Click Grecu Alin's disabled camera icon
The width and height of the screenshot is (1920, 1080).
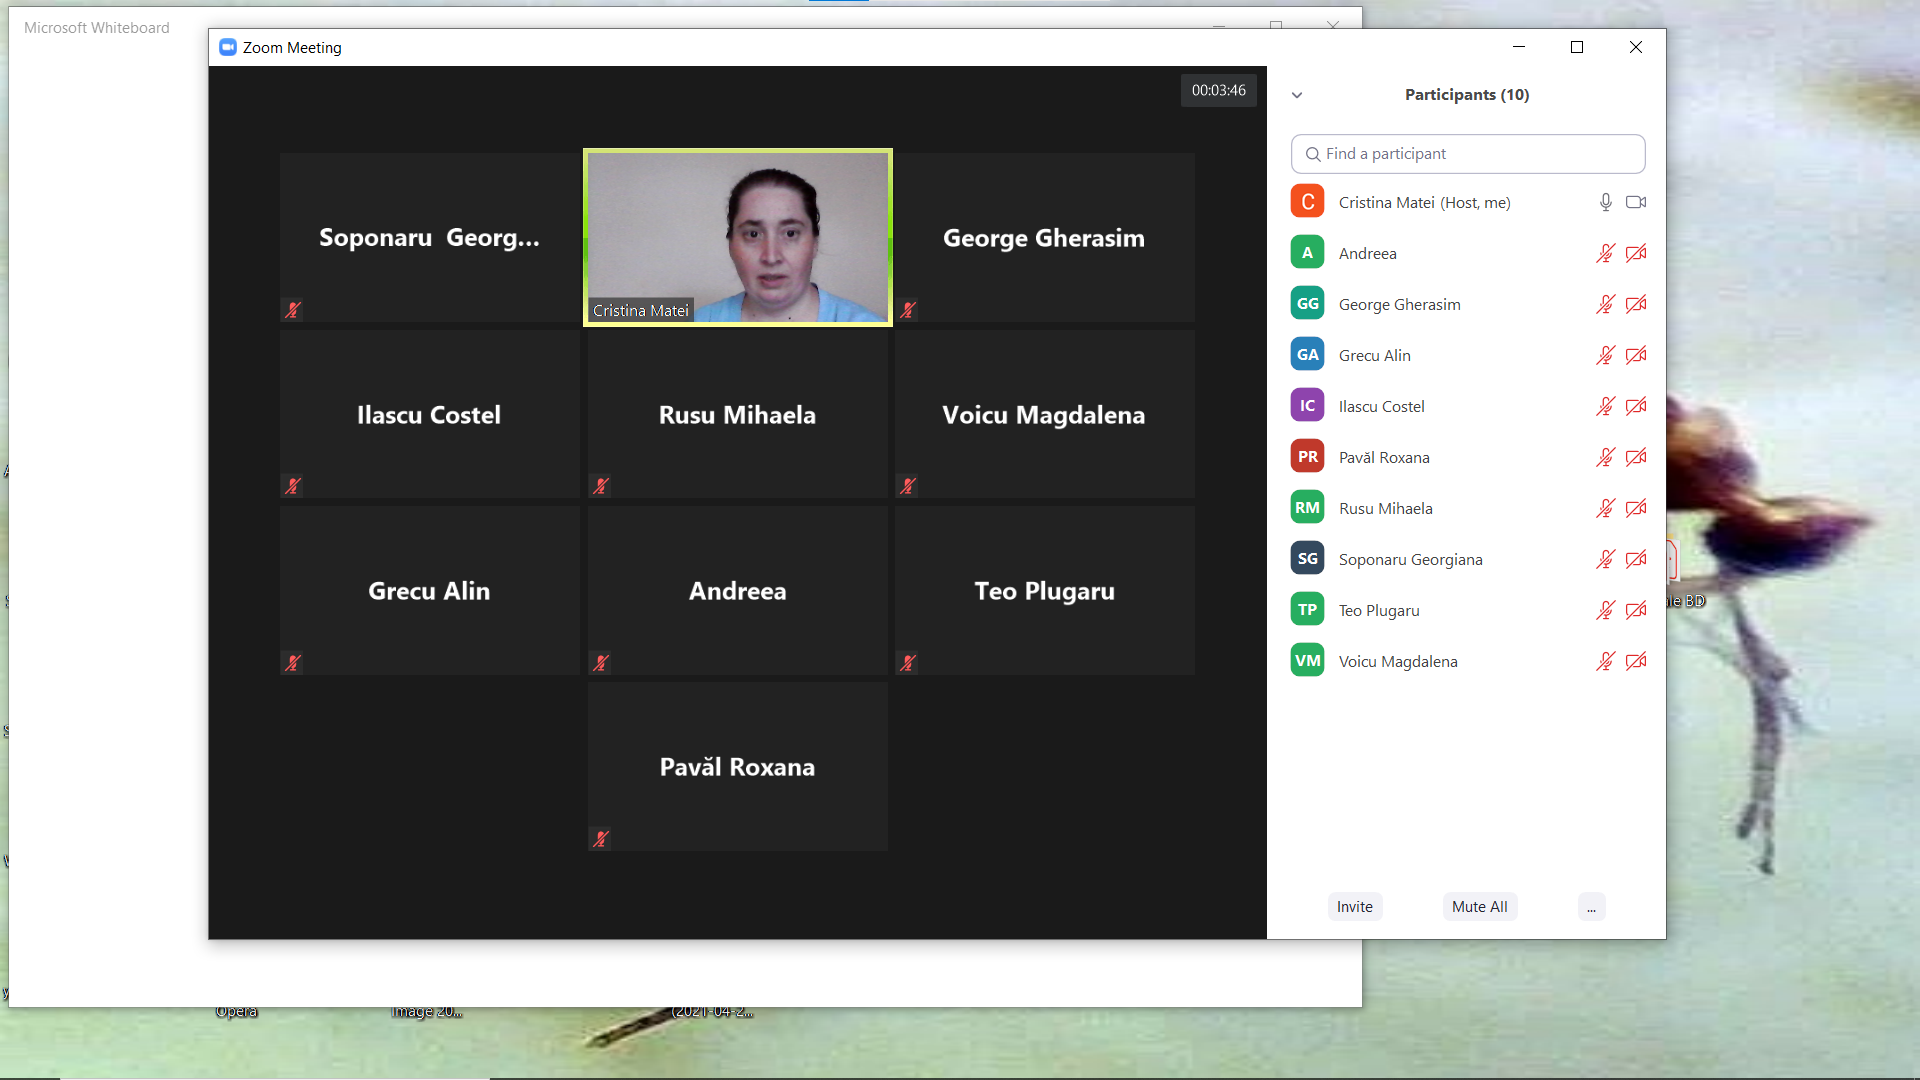pyautogui.click(x=1636, y=355)
